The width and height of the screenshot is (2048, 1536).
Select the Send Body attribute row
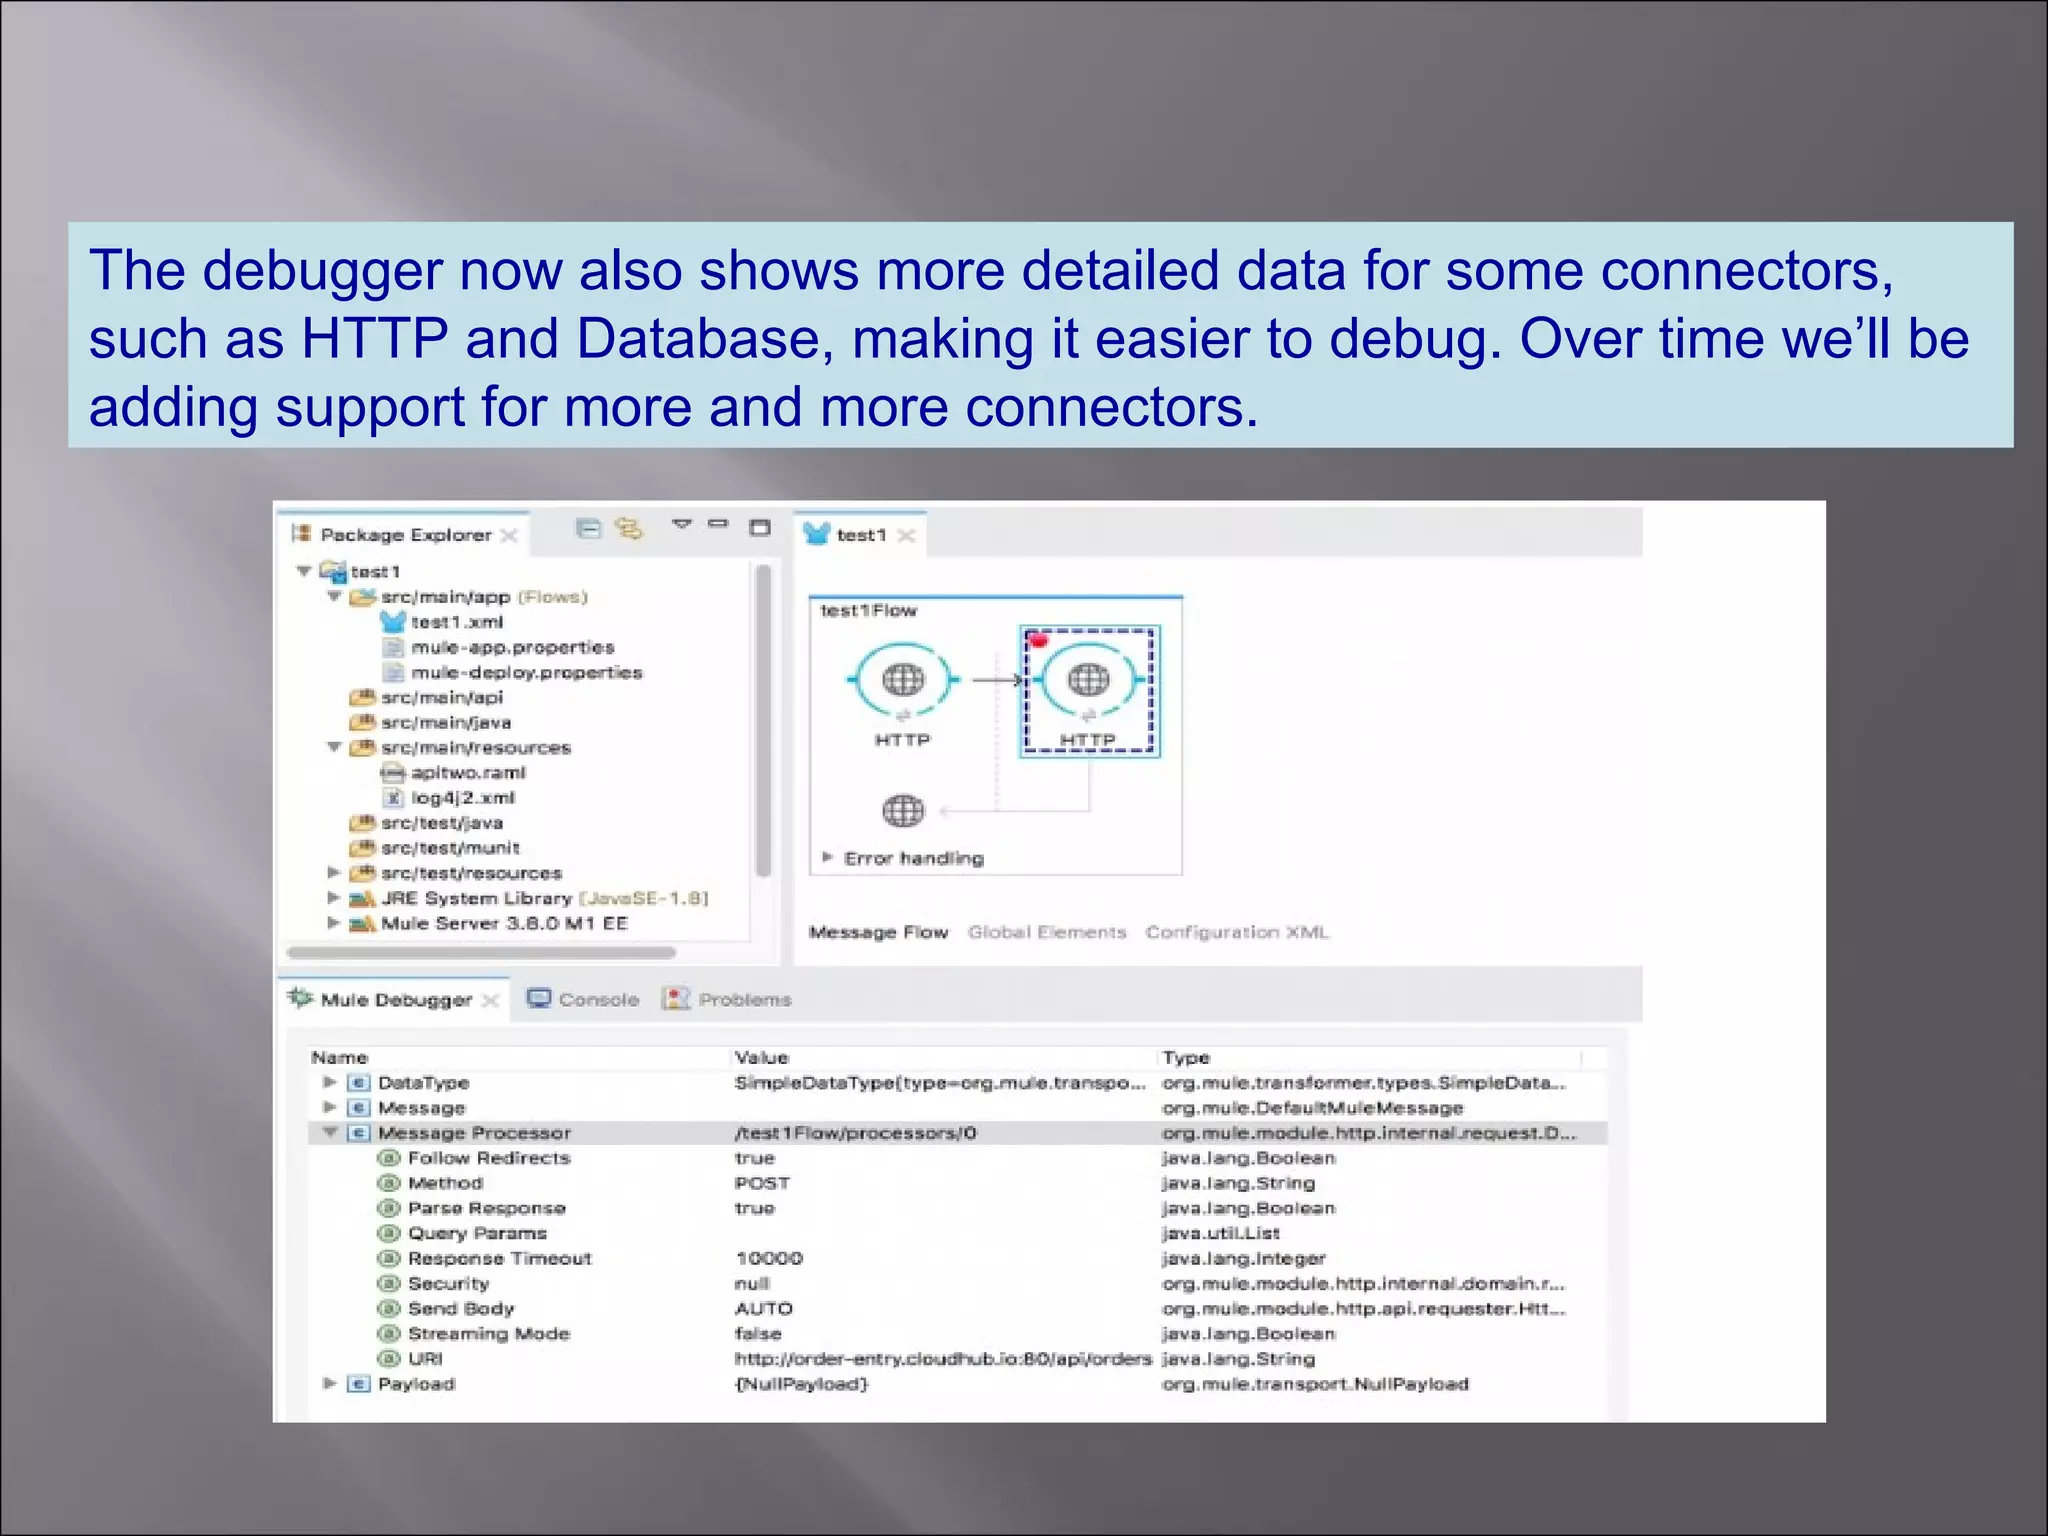957,1308
